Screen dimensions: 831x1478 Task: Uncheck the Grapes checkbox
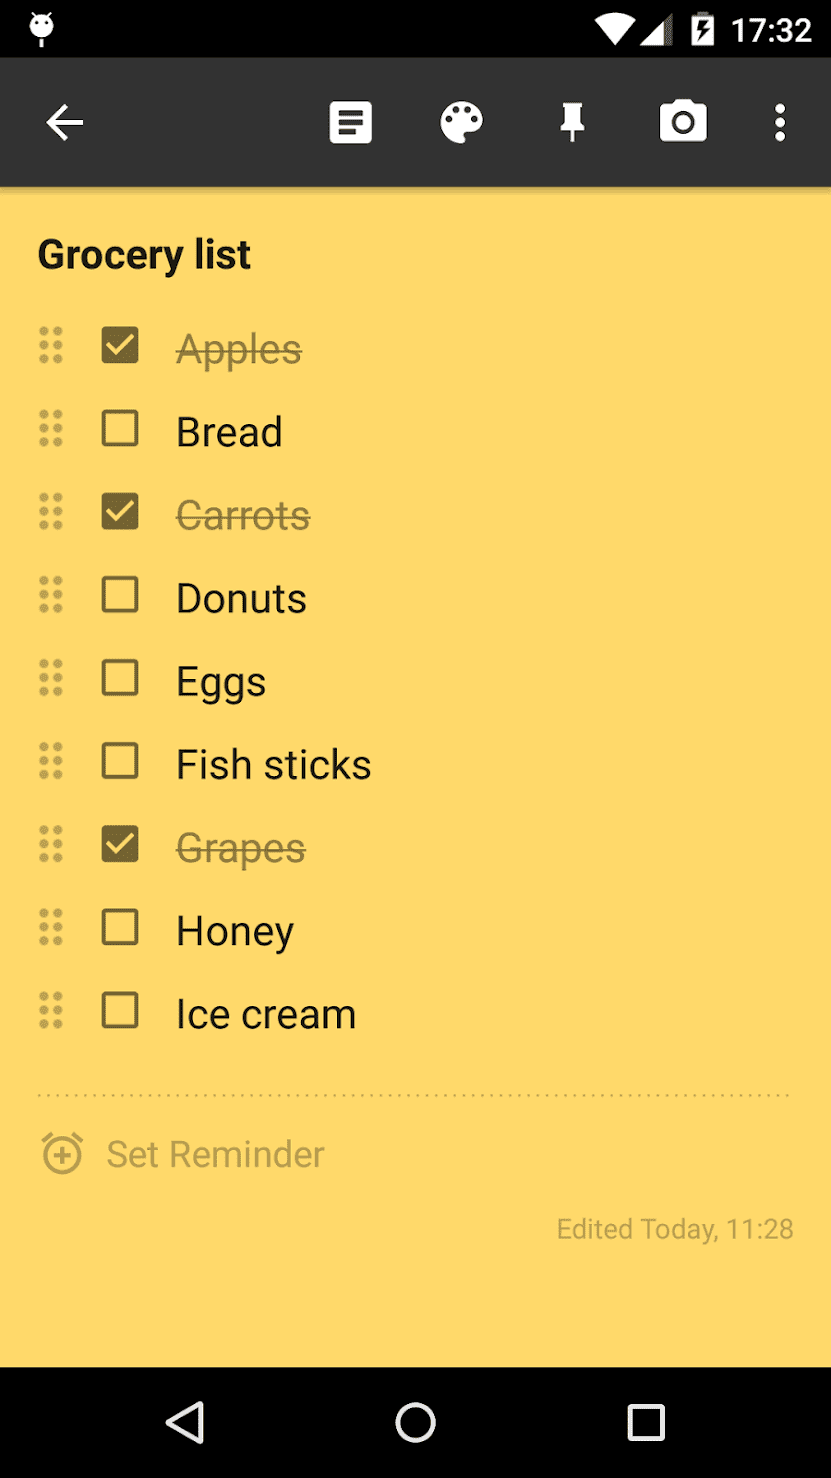[120, 844]
